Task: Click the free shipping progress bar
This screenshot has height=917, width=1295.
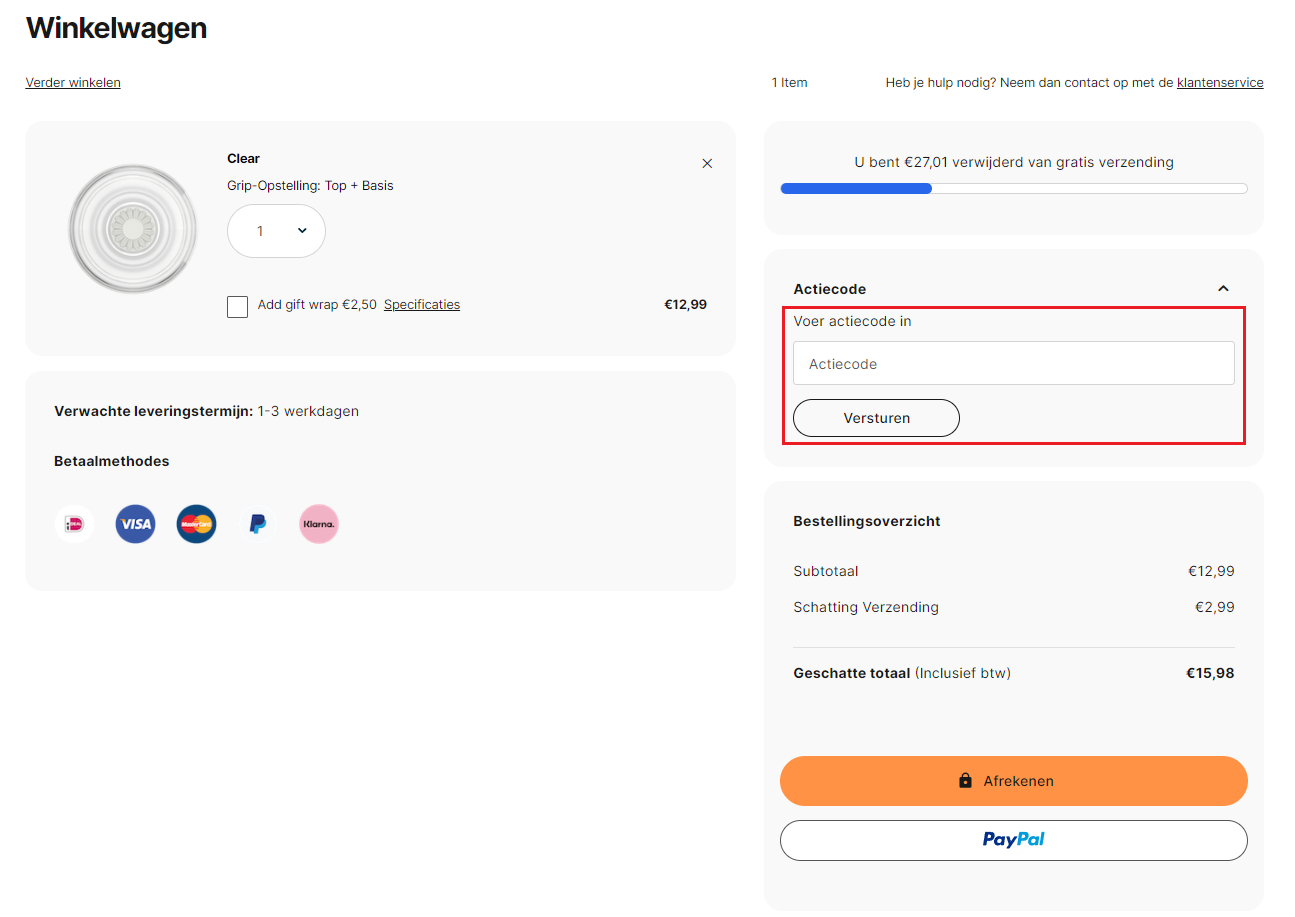Action: pyautogui.click(x=1013, y=187)
